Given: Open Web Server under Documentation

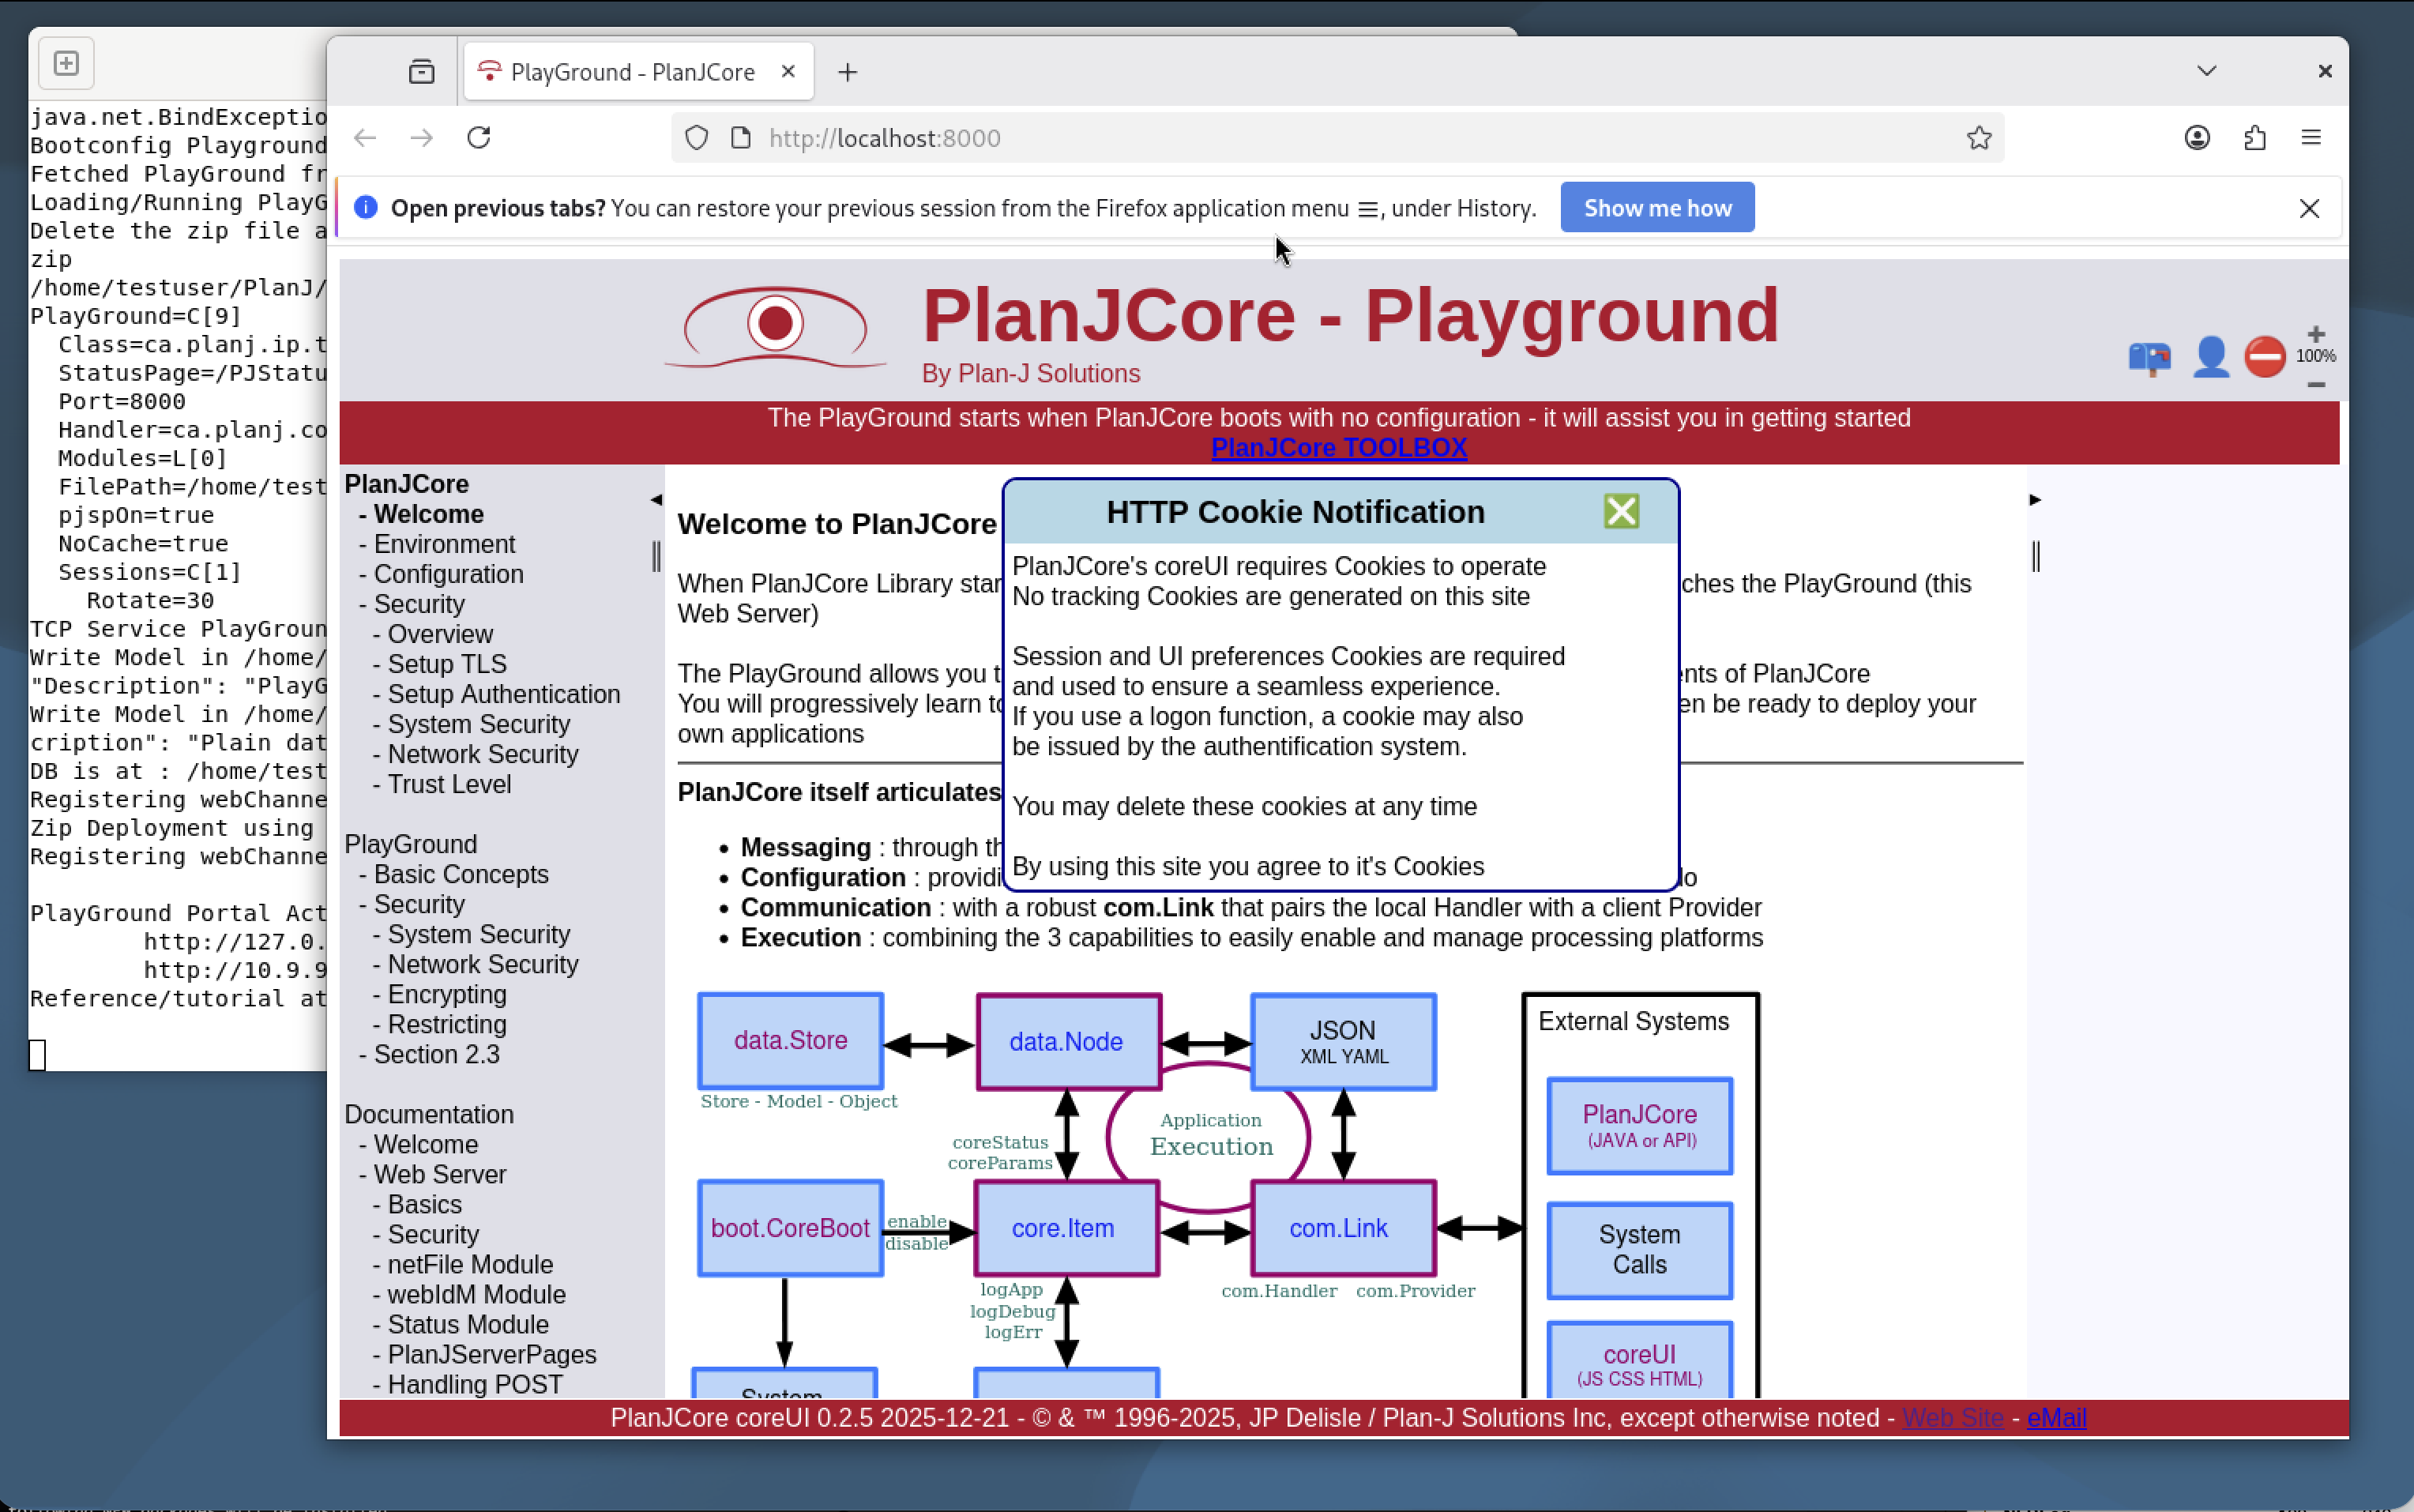Looking at the screenshot, I should pos(439,1174).
